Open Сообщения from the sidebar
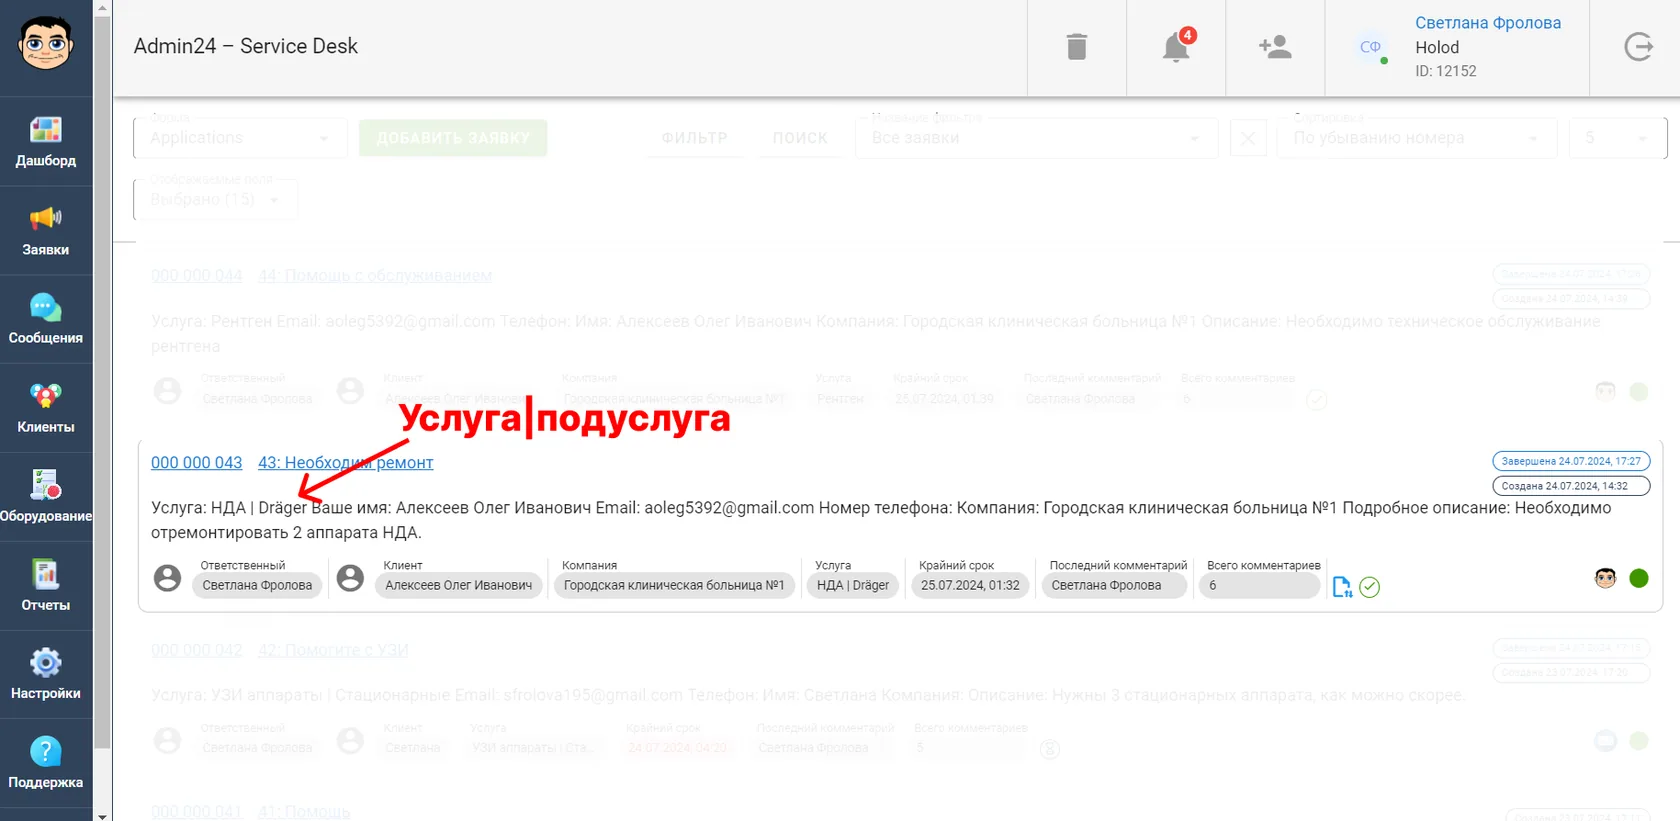 tap(46, 319)
